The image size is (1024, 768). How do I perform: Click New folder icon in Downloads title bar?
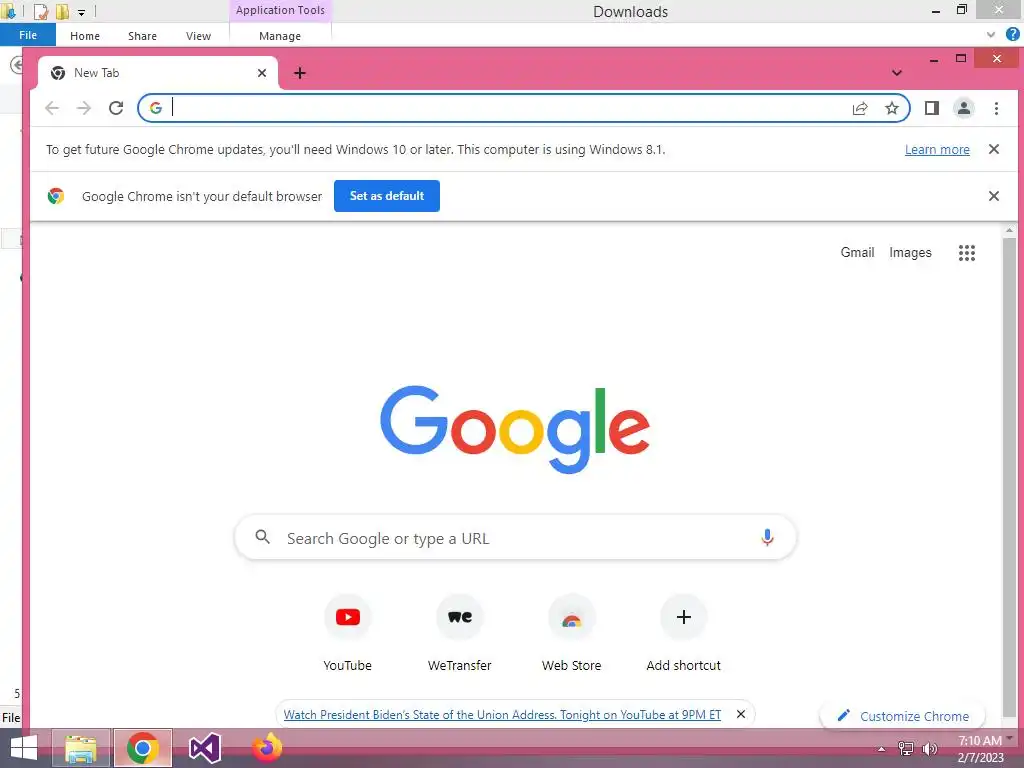(x=62, y=11)
